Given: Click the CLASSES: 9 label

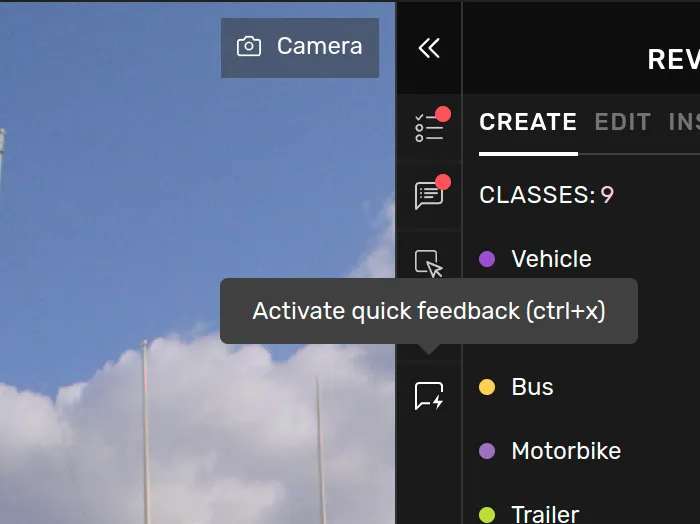Looking at the screenshot, I should tap(546, 195).
